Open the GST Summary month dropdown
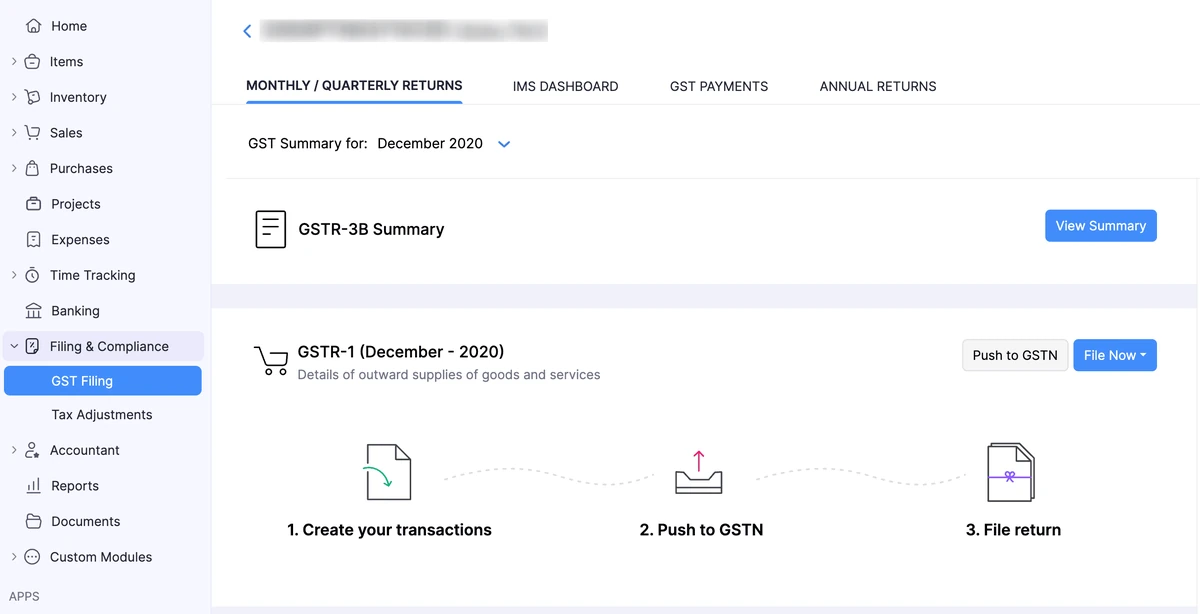 tap(504, 144)
